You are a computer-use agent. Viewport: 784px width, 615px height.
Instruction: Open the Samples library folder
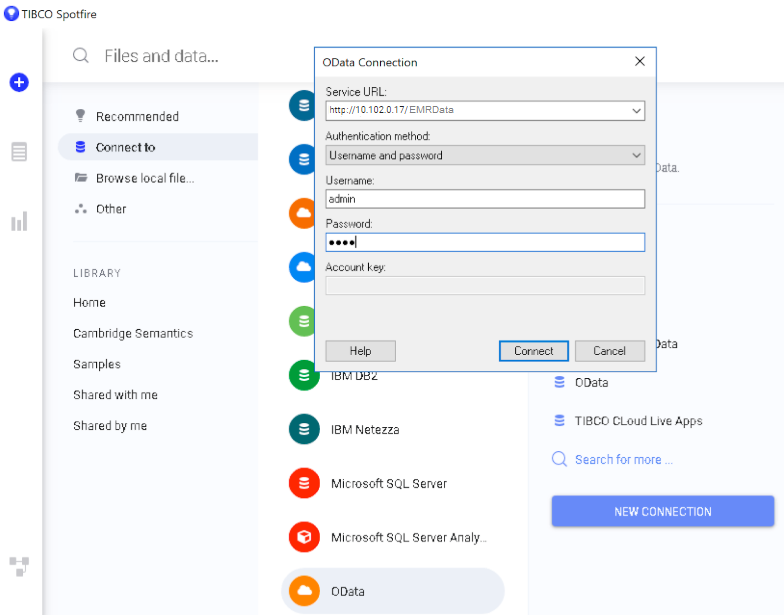pyautogui.click(x=97, y=364)
